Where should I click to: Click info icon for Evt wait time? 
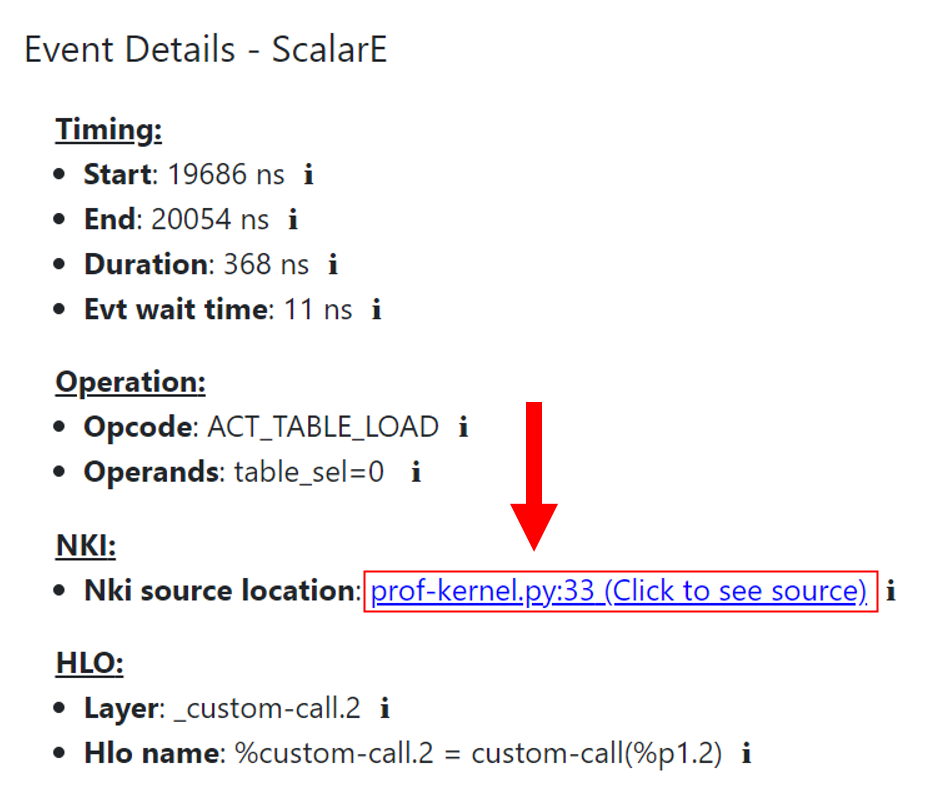click(x=376, y=310)
